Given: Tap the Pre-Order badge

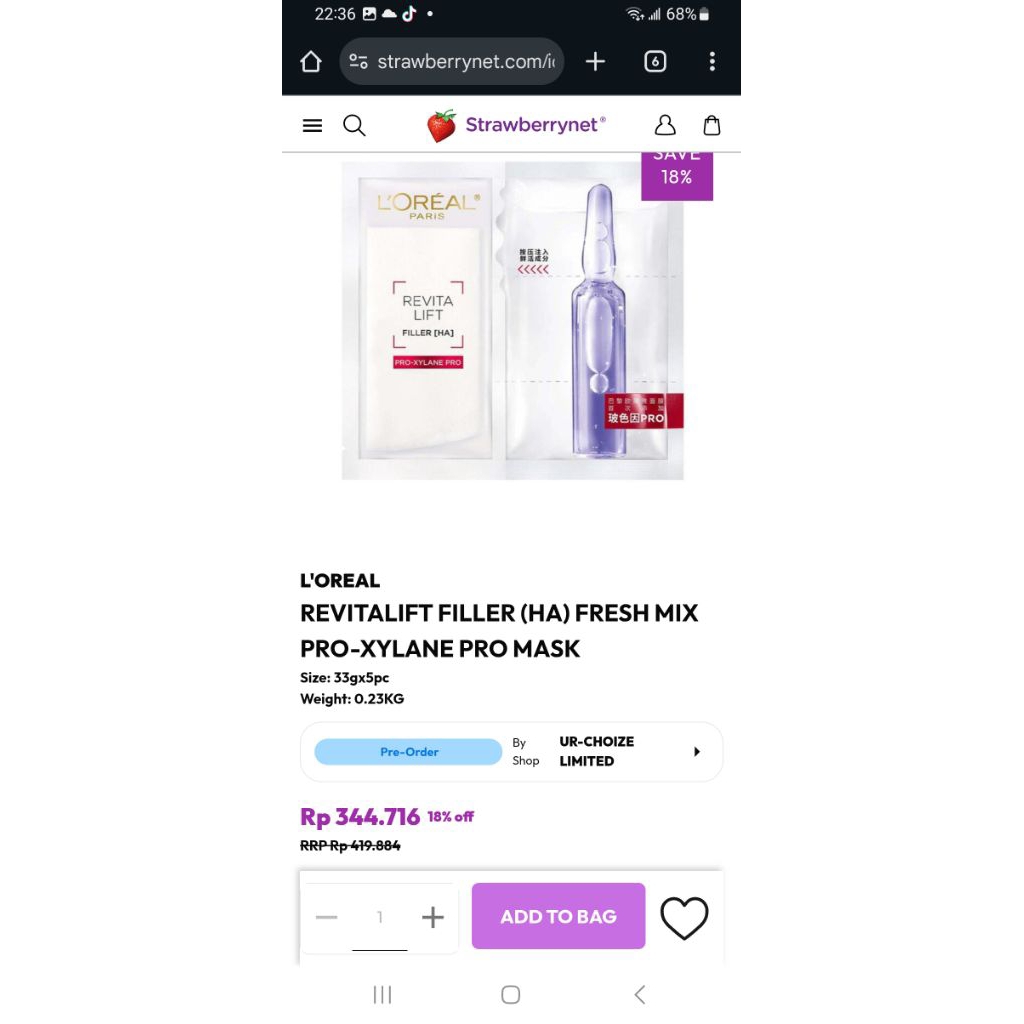Looking at the screenshot, I should tap(408, 752).
